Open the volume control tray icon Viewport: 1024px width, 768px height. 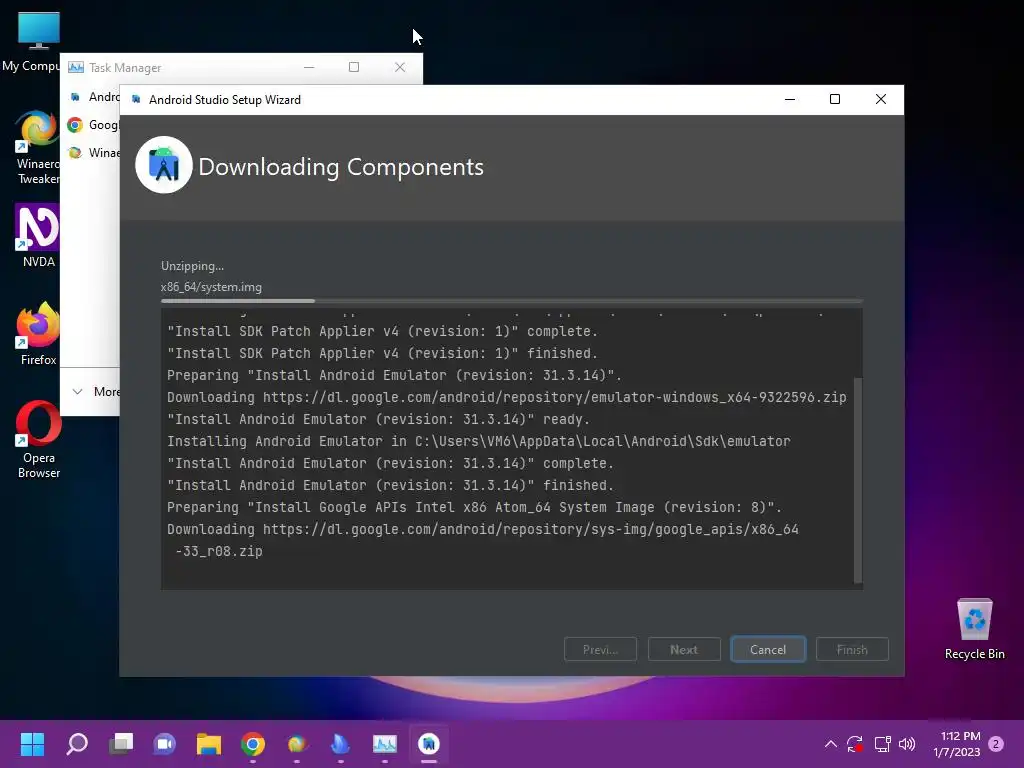907,744
